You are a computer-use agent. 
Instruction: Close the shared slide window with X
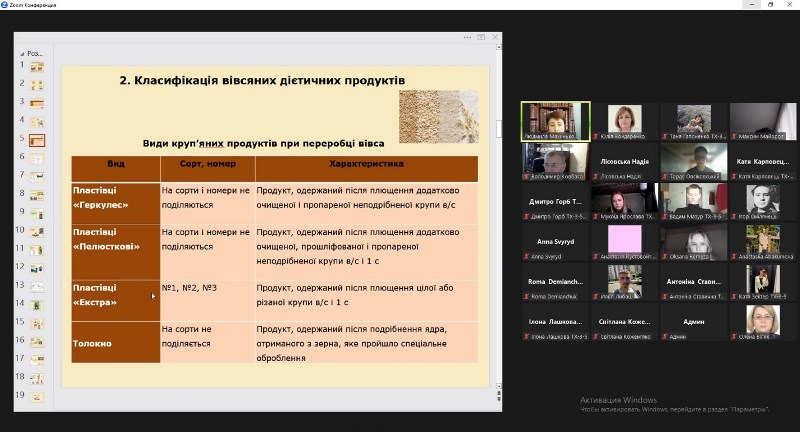point(495,37)
